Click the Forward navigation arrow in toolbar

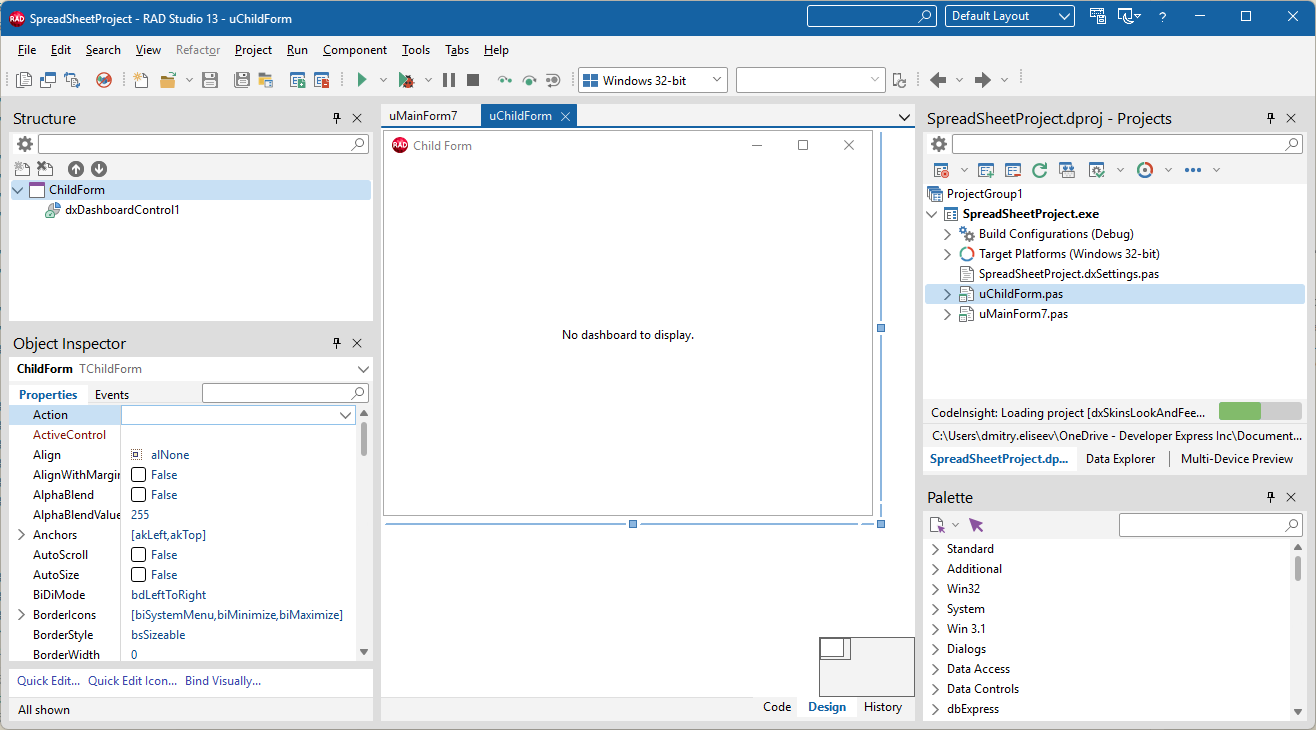983,80
